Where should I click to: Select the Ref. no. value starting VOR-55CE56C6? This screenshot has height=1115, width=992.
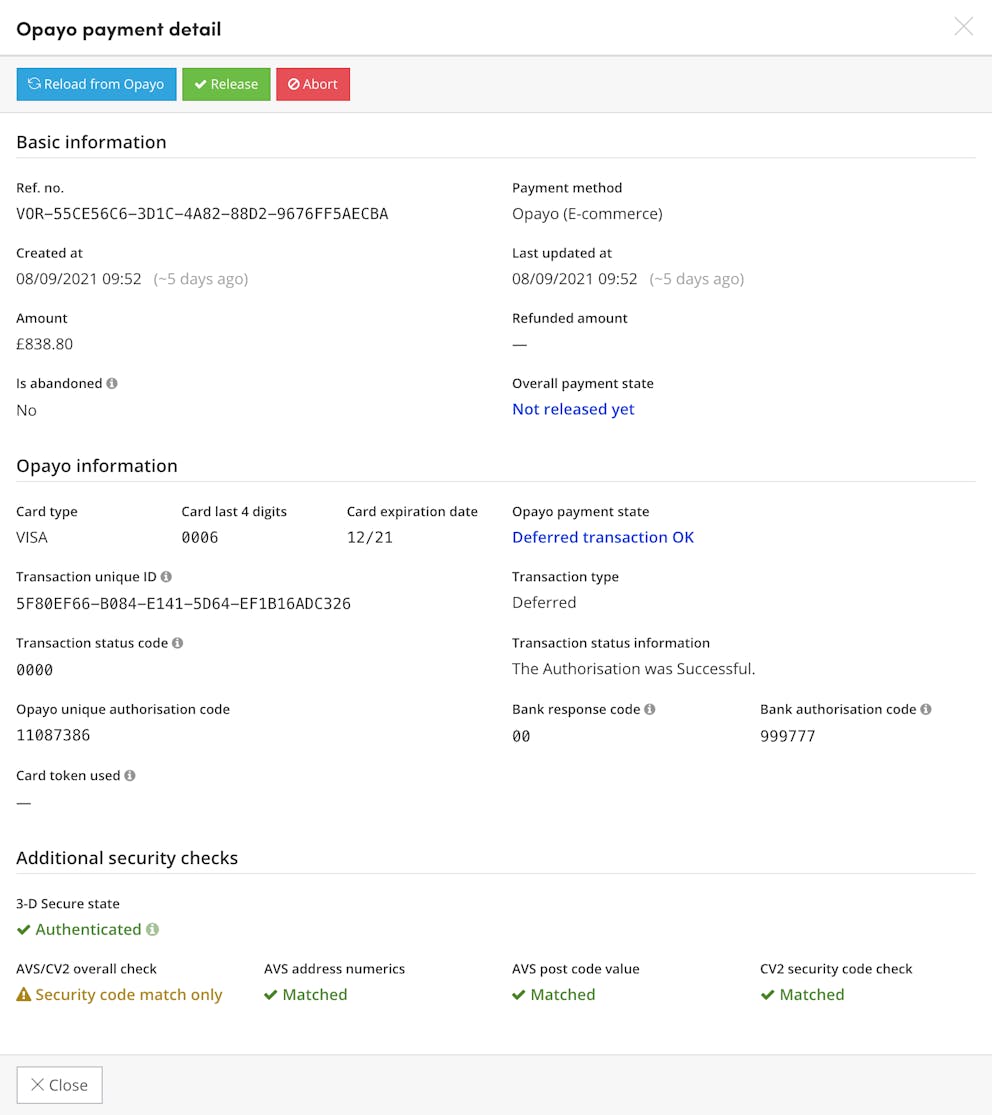pos(202,214)
